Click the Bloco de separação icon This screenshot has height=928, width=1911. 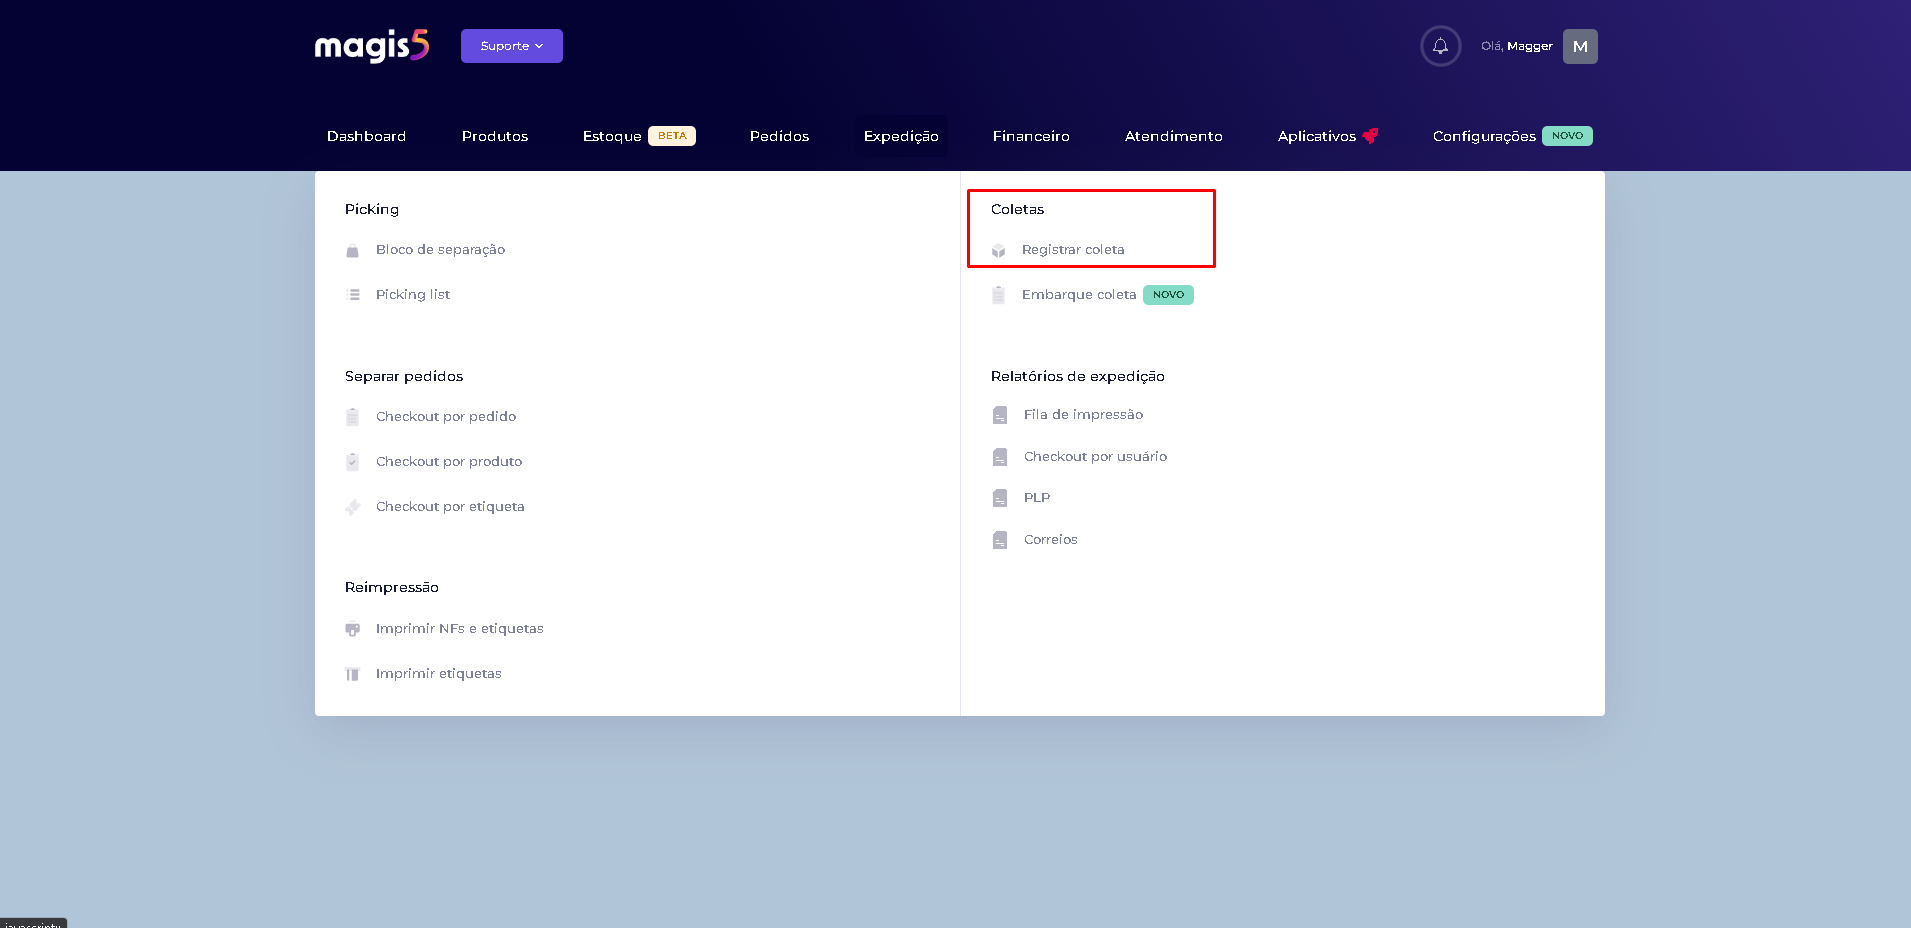352,250
